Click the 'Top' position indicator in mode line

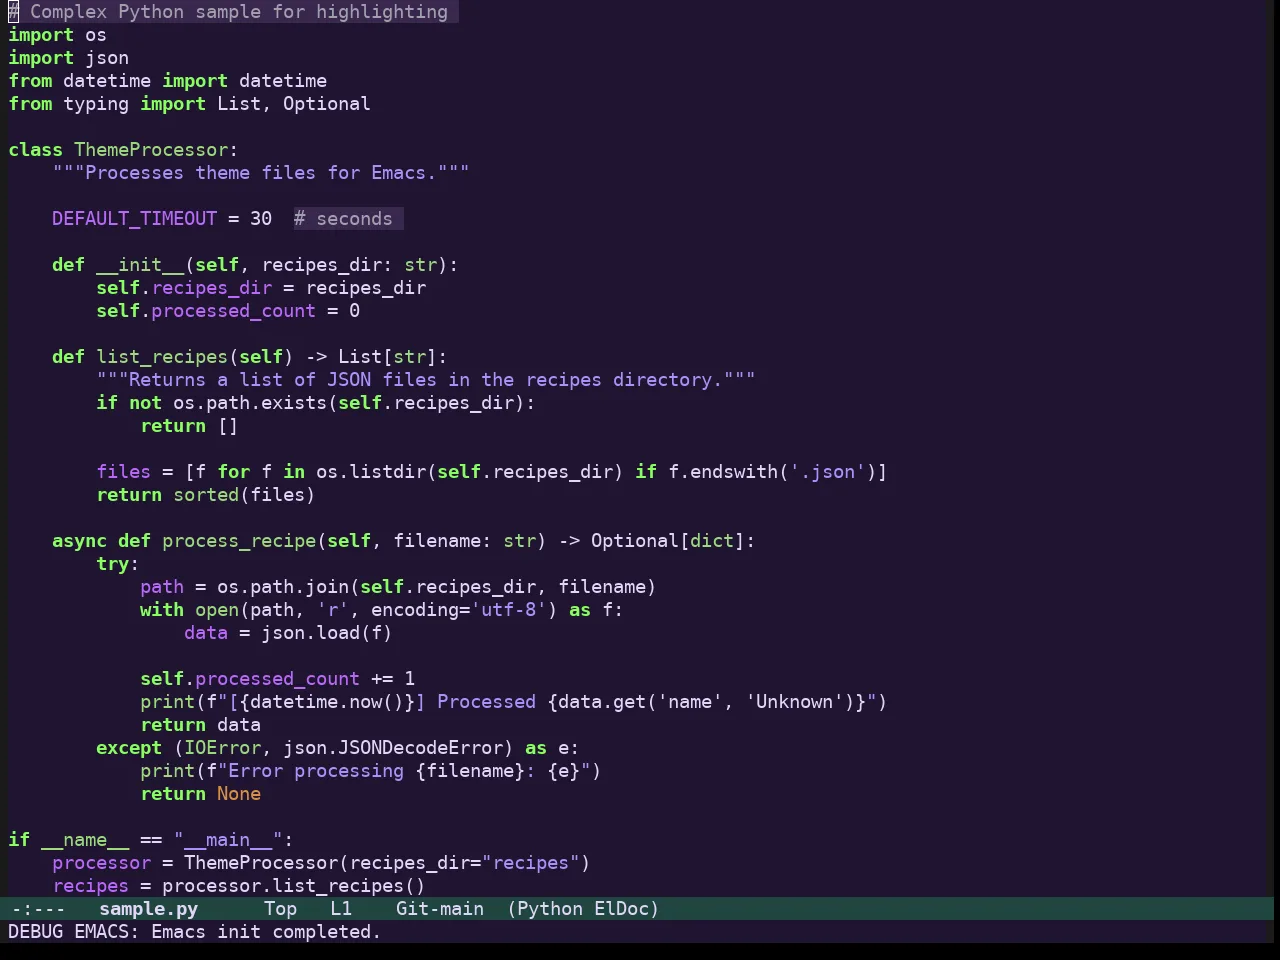click(280, 909)
